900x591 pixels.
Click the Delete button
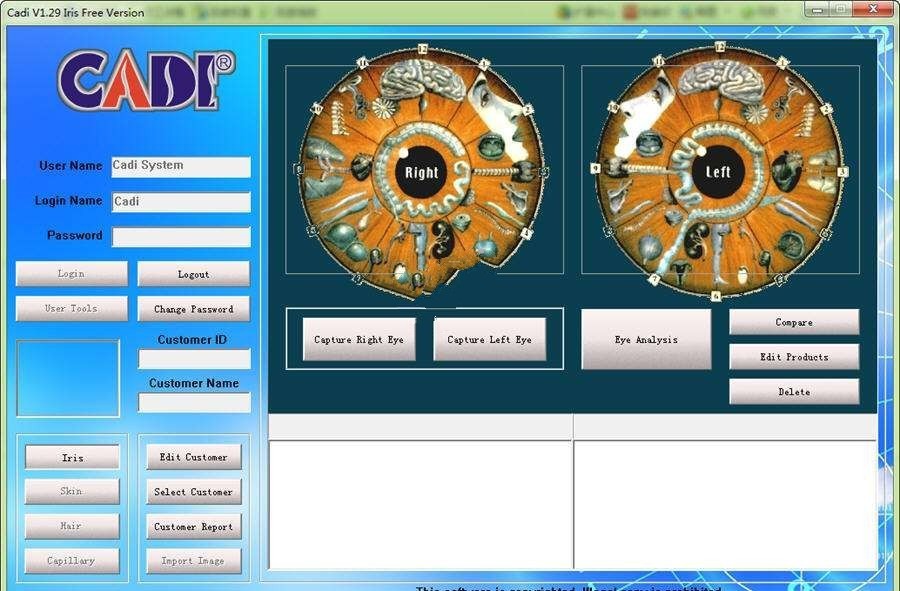[794, 391]
